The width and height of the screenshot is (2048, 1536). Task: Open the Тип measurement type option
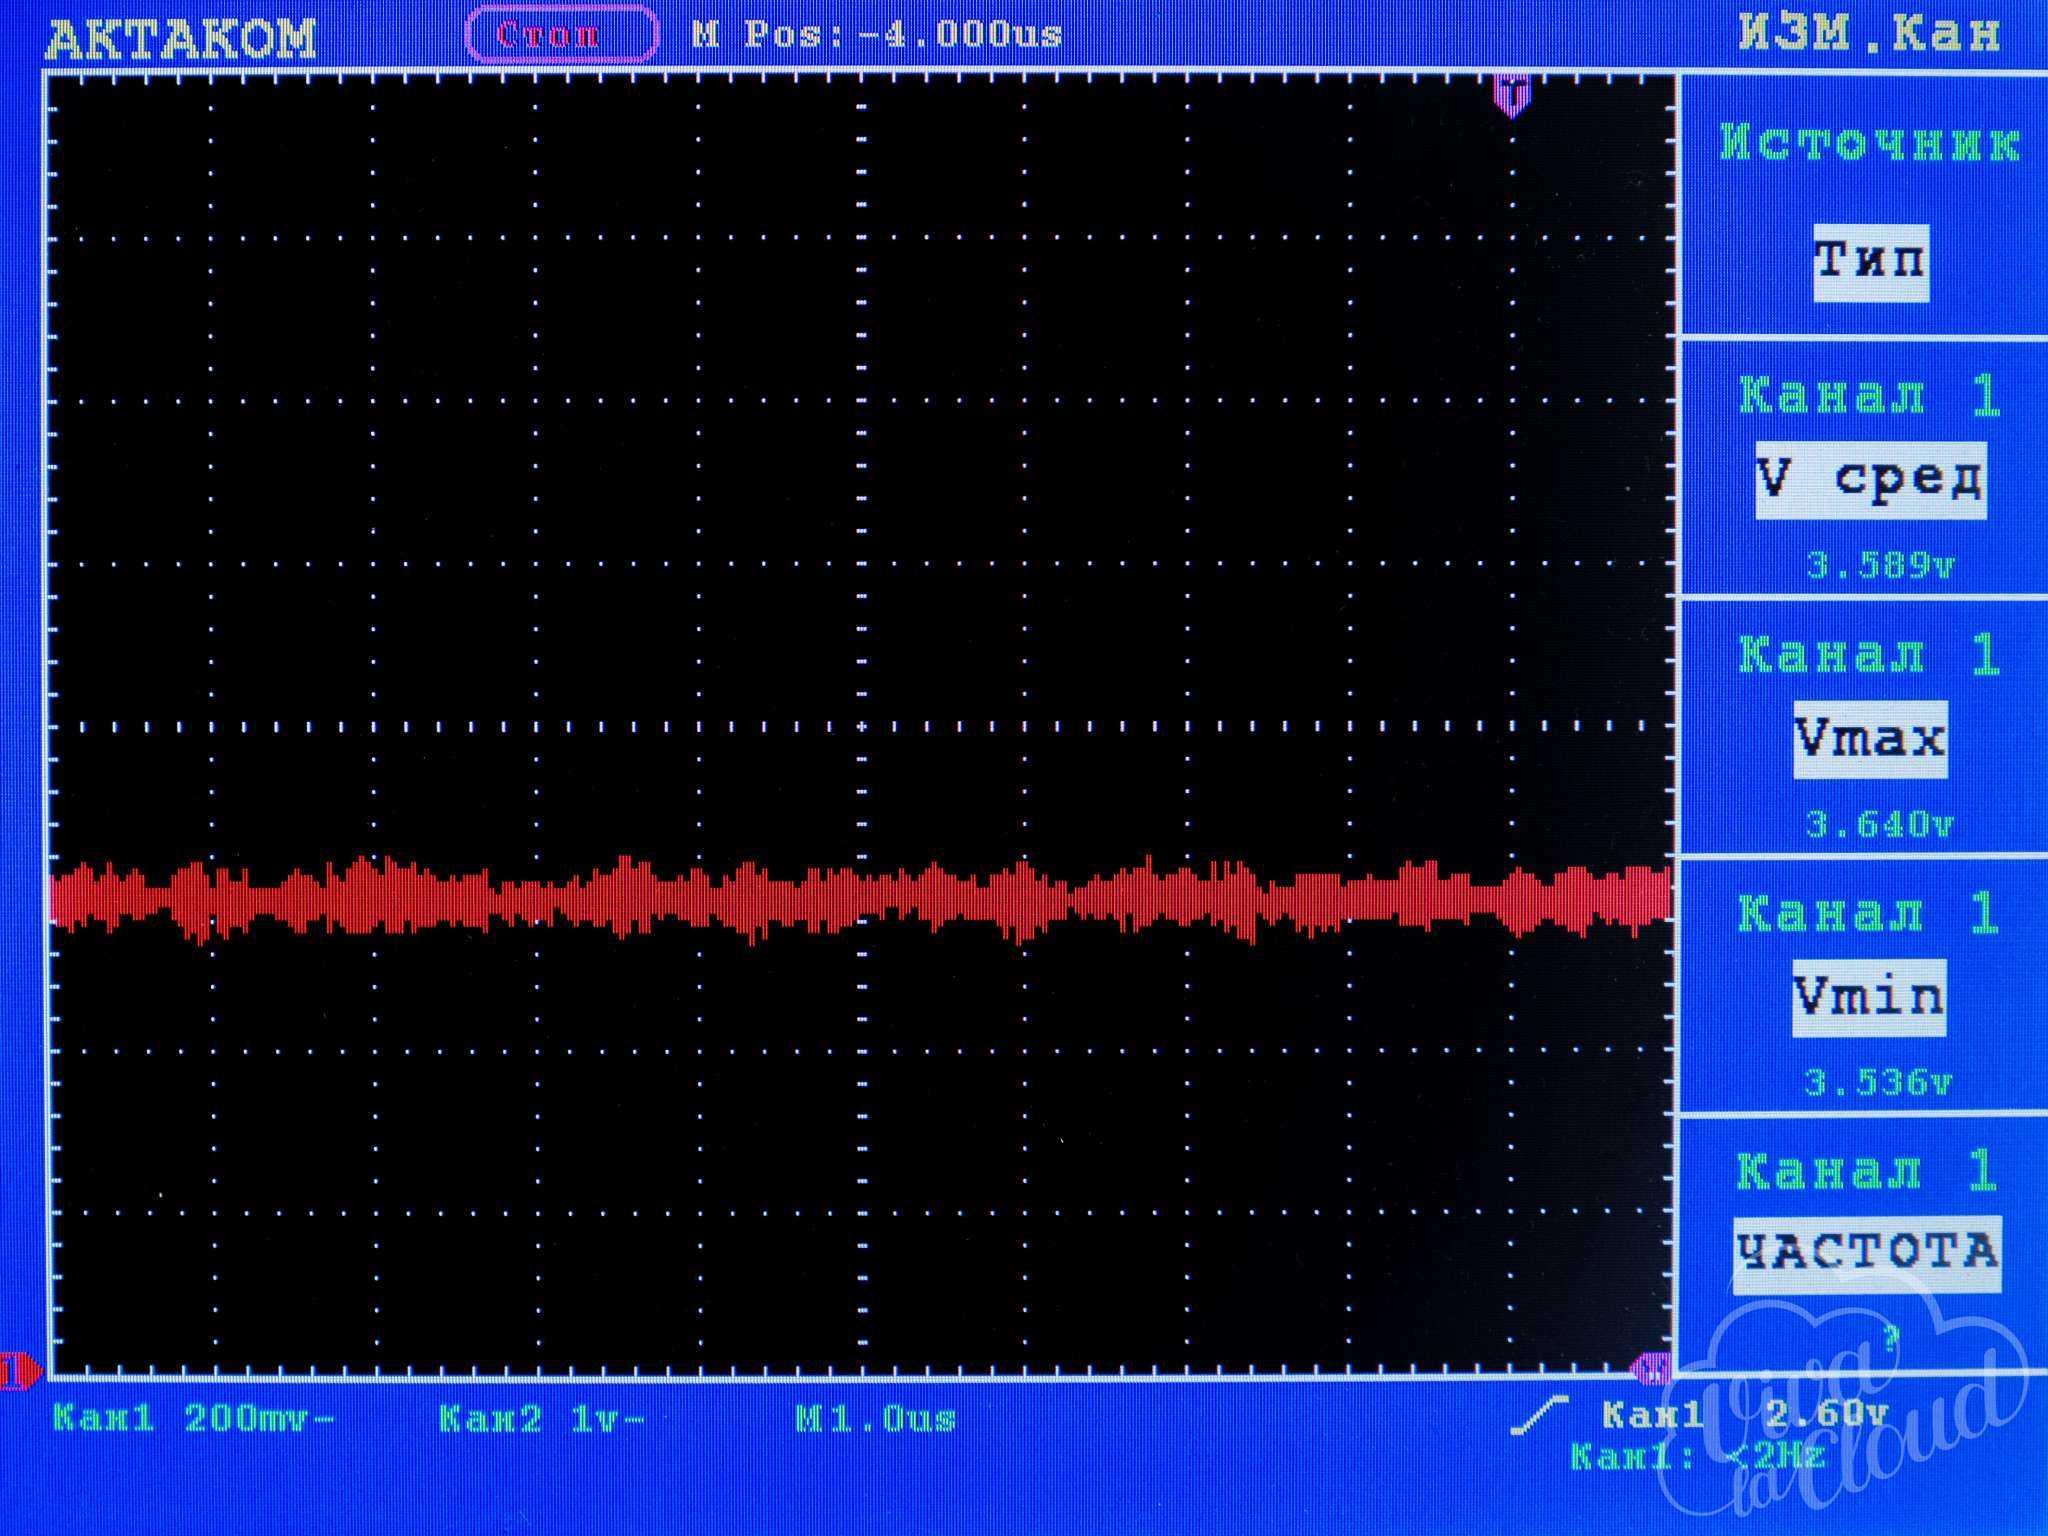coord(1870,262)
